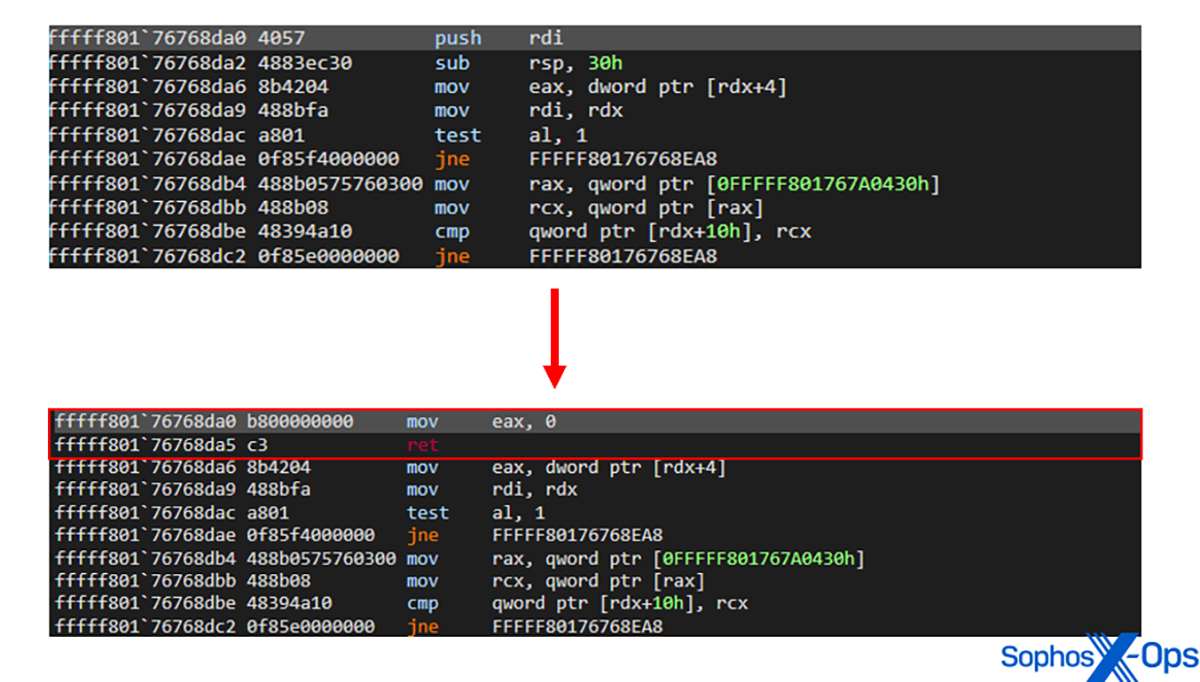
Task: Select 'qword ptr [rdx+10h], rcx' in the lower listing
Action: (x=620, y=604)
